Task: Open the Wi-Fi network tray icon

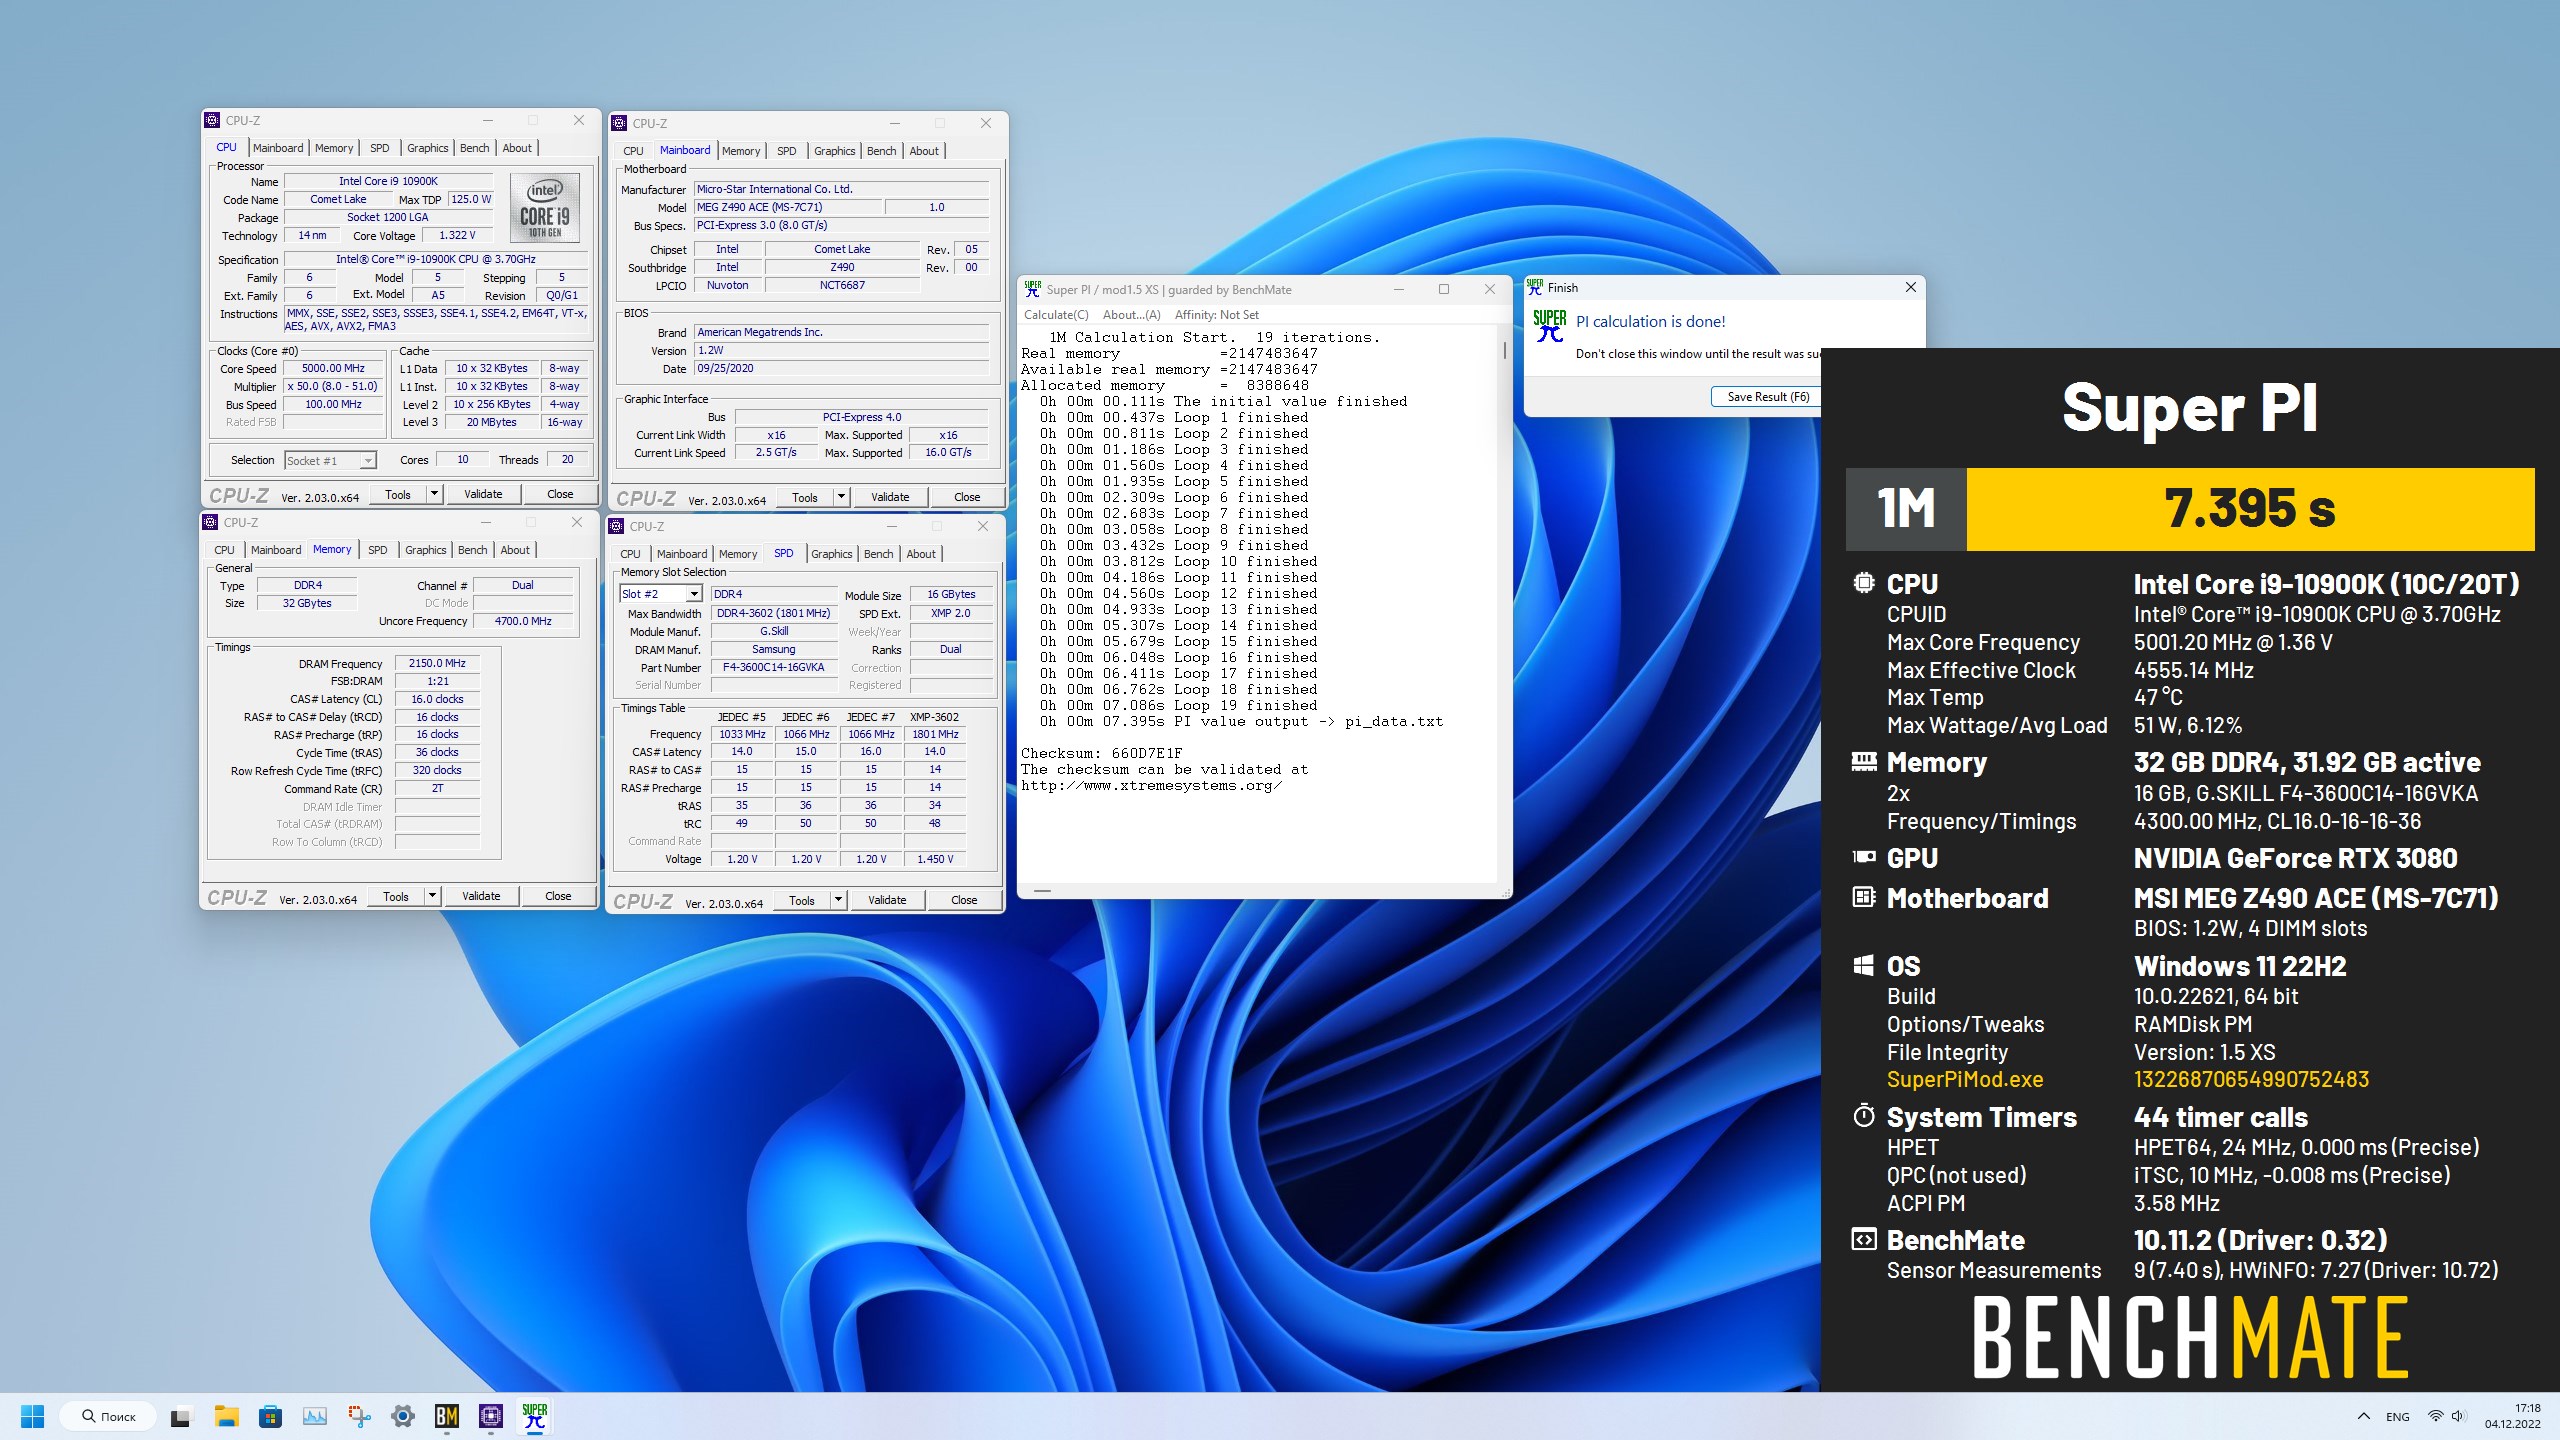Action: (2436, 1416)
